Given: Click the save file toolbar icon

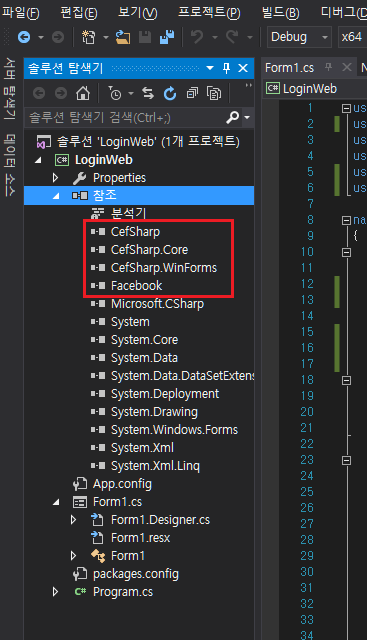Looking at the screenshot, I should coord(145,38).
